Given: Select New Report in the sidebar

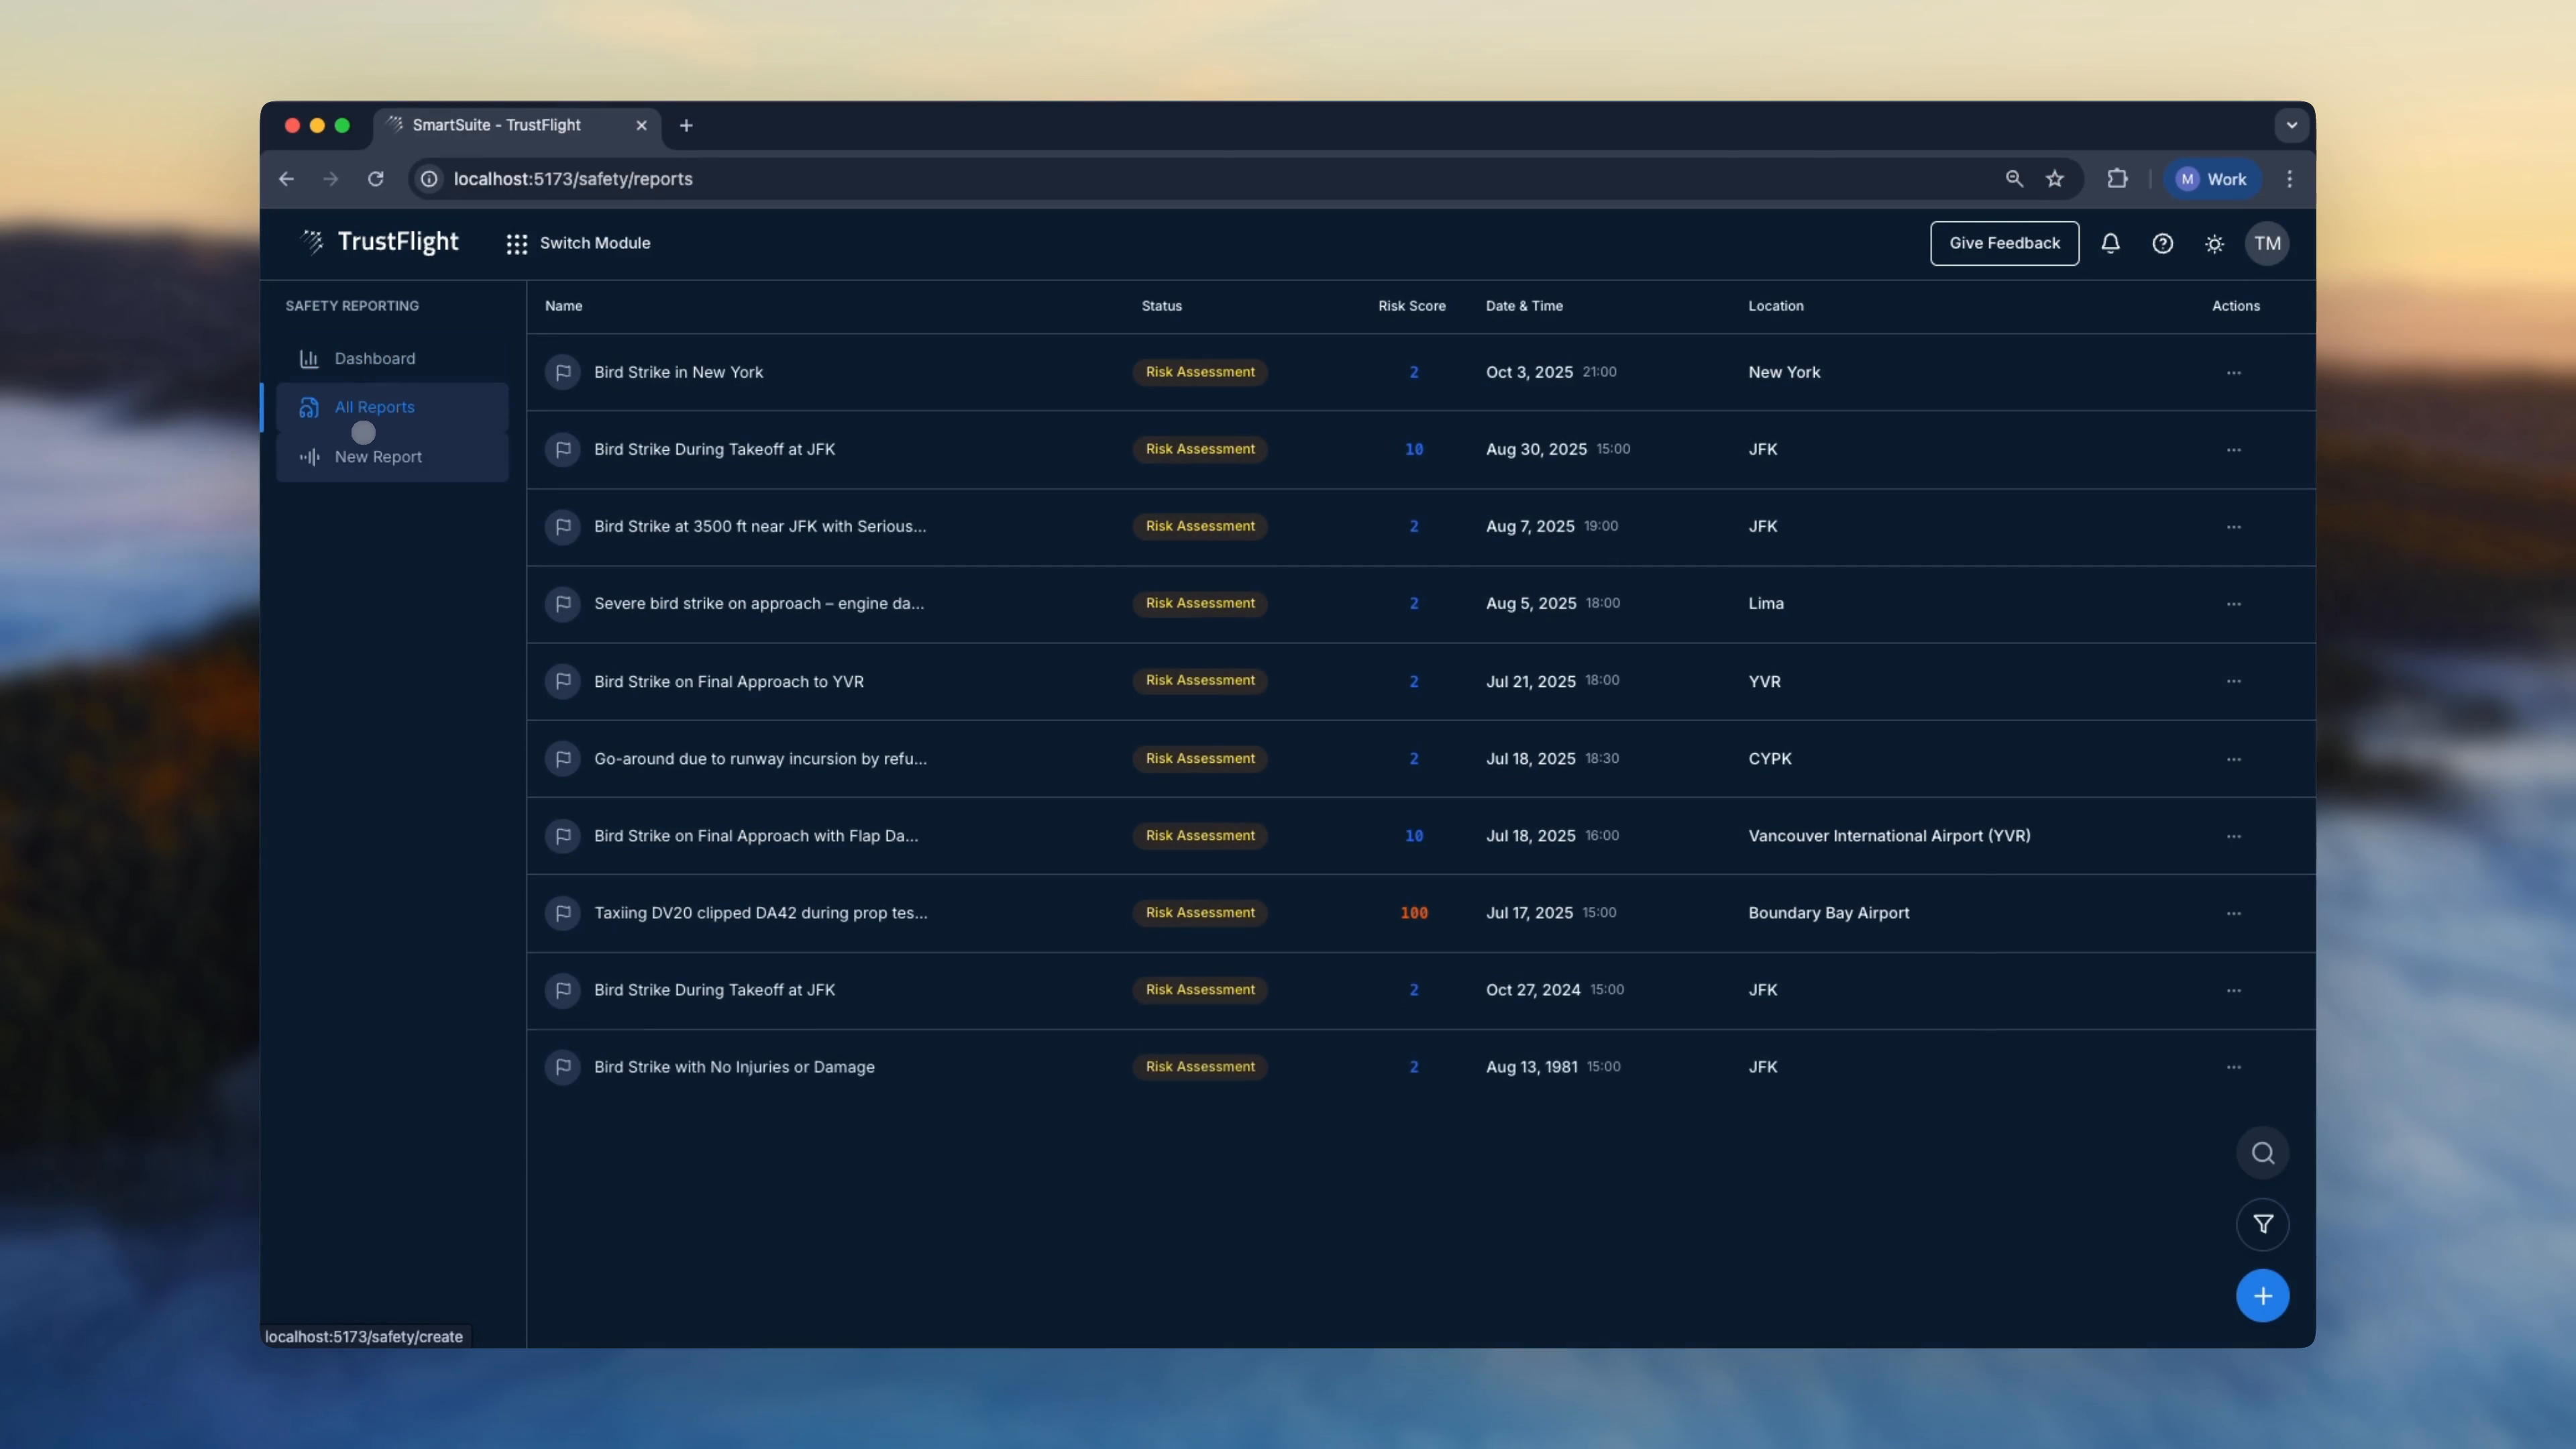Looking at the screenshot, I should pos(378,457).
